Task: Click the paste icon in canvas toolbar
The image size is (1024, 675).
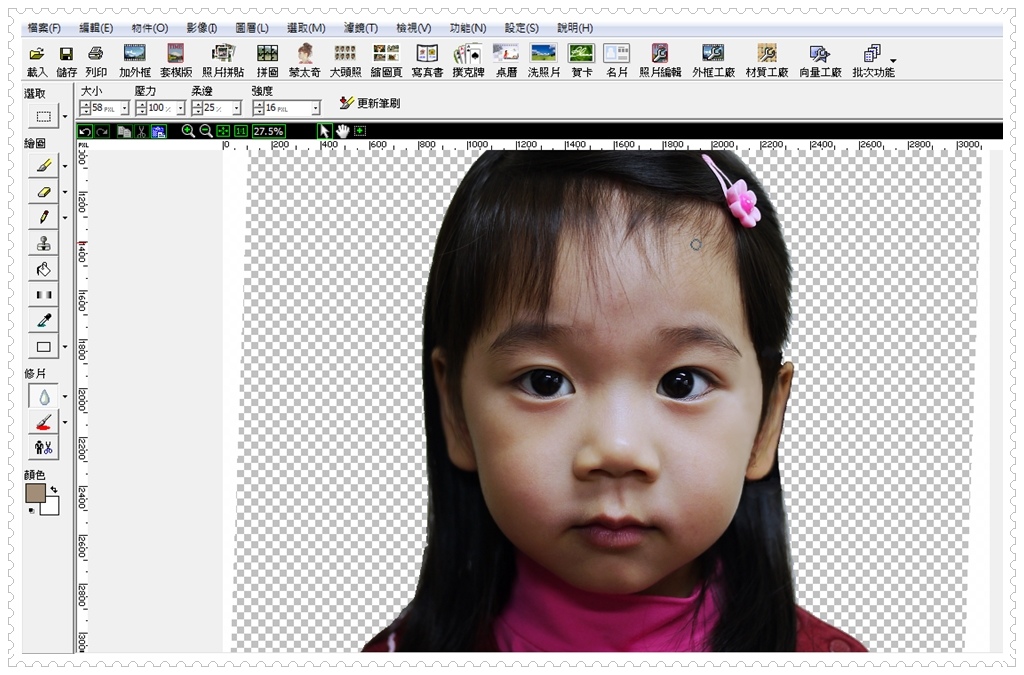Action: tap(159, 131)
